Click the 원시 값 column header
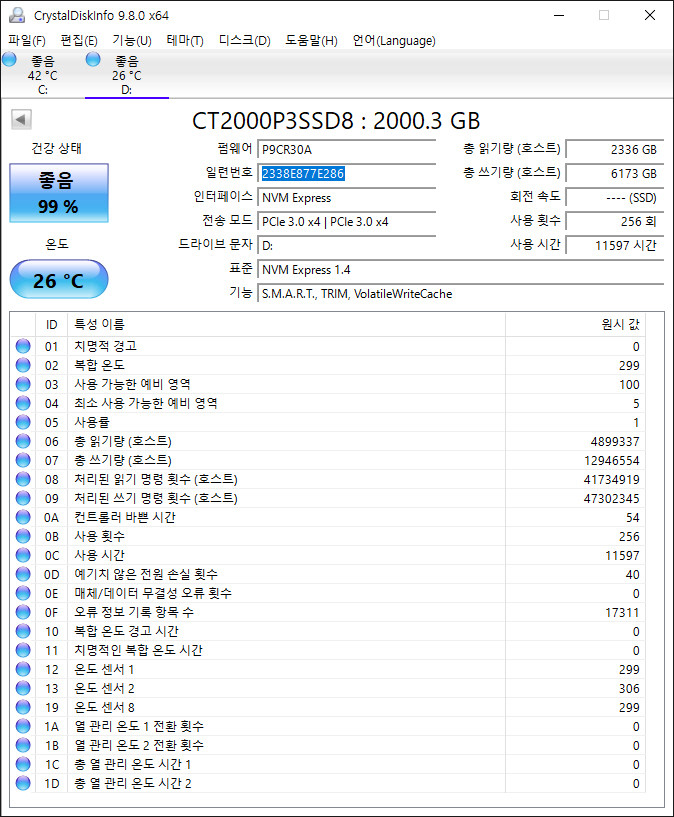 [575, 325]
